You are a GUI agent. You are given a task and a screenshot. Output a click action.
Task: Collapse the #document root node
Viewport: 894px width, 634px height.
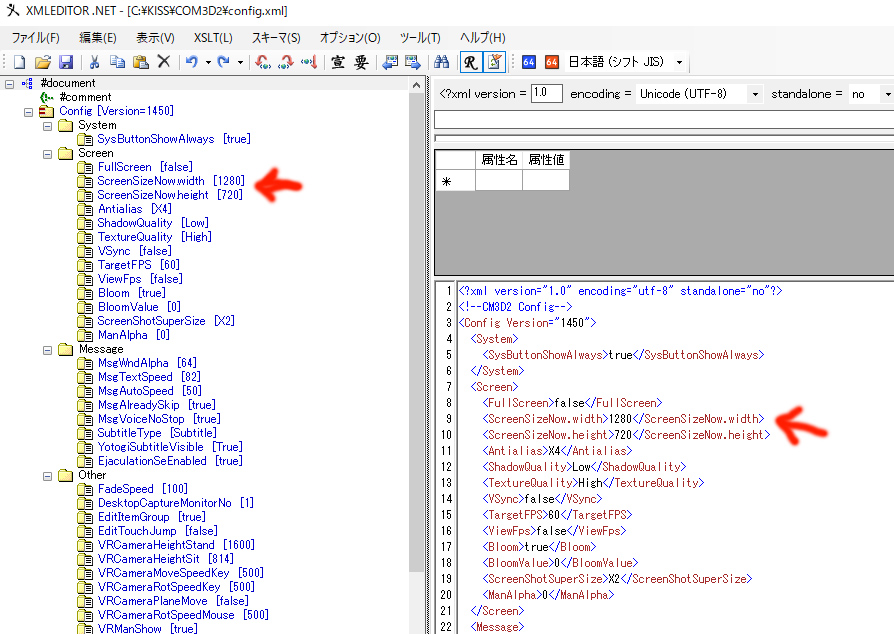[10, 84]
